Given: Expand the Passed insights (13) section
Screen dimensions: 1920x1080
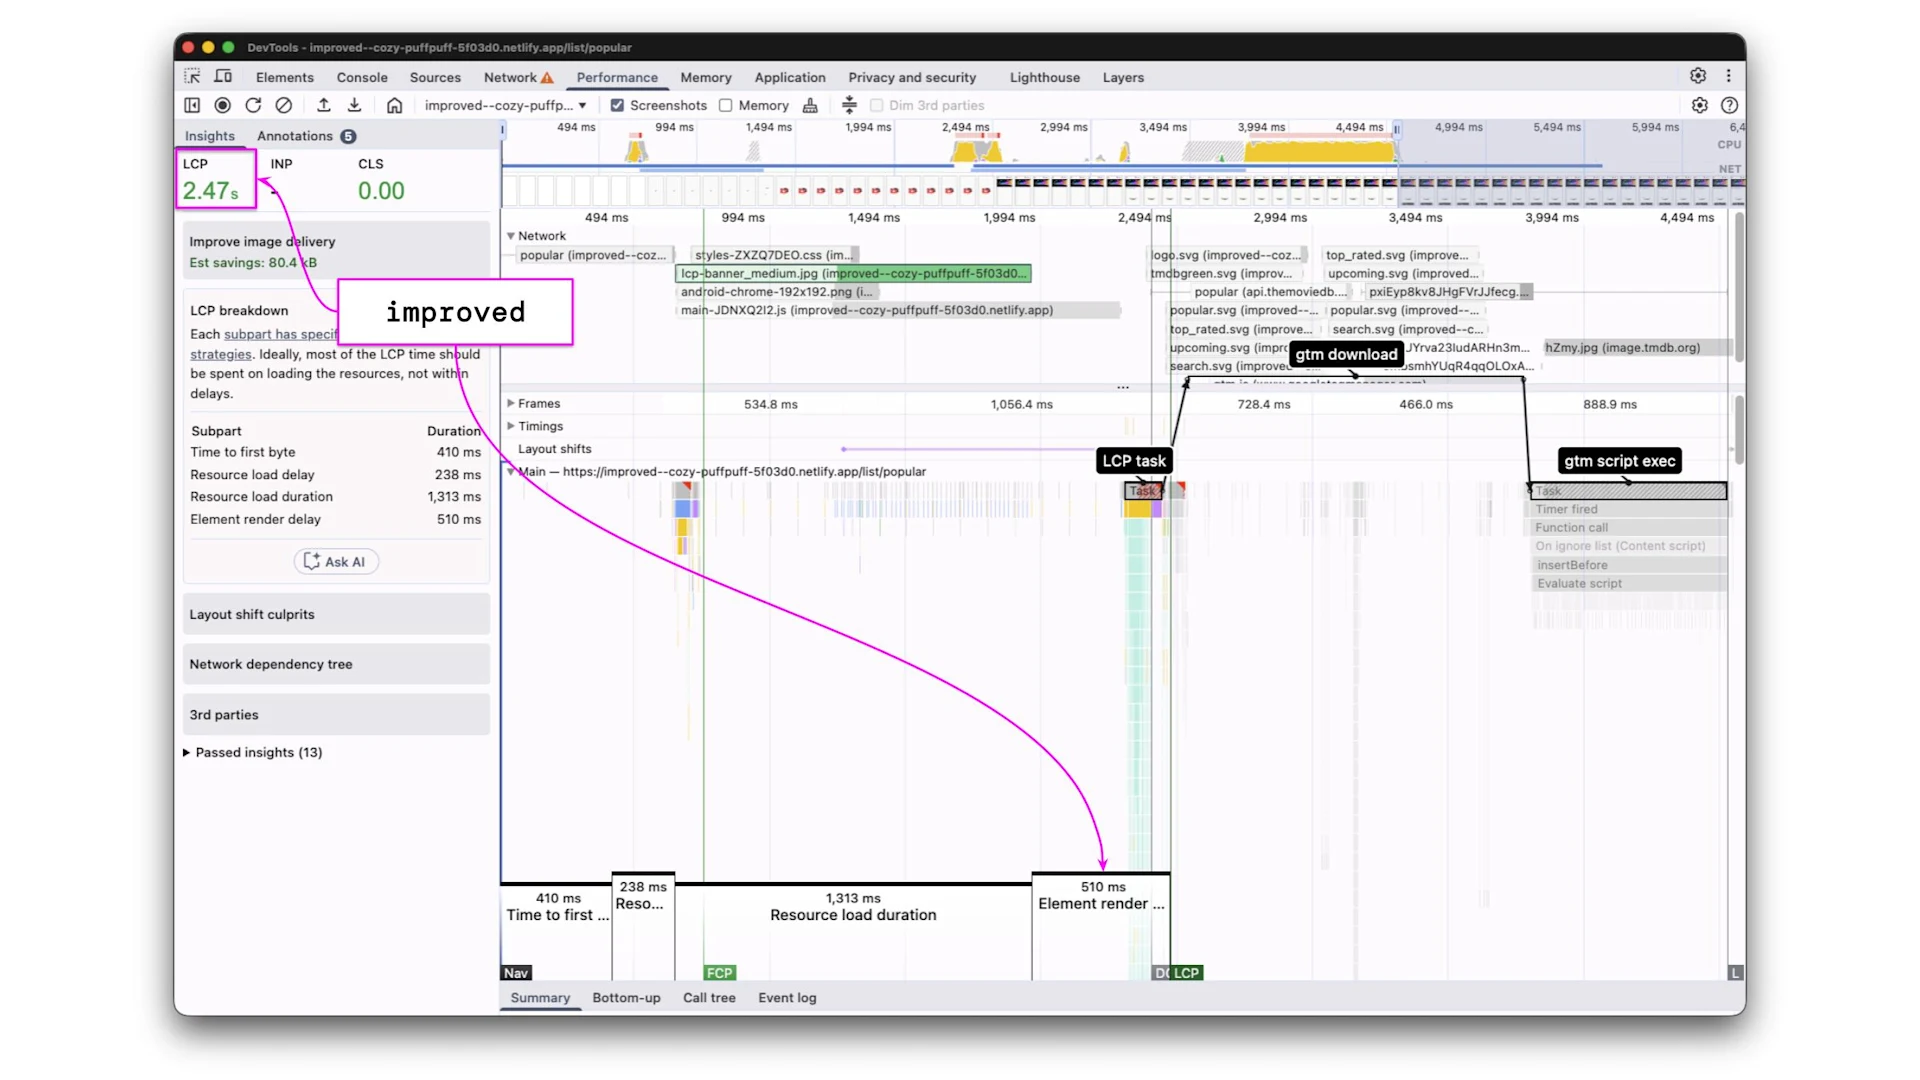Looking at the screenshot, I should 186,752.
